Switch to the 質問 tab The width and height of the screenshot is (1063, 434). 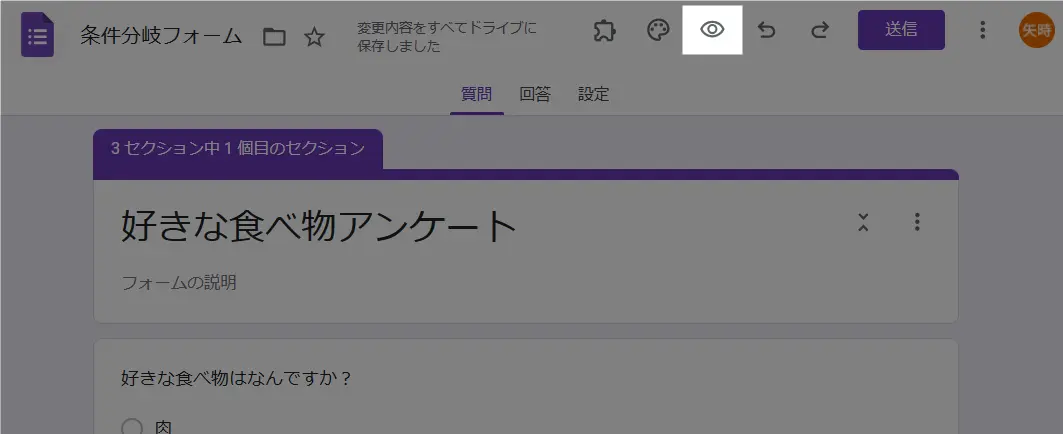pyautogui.click(x=477, y=94)
